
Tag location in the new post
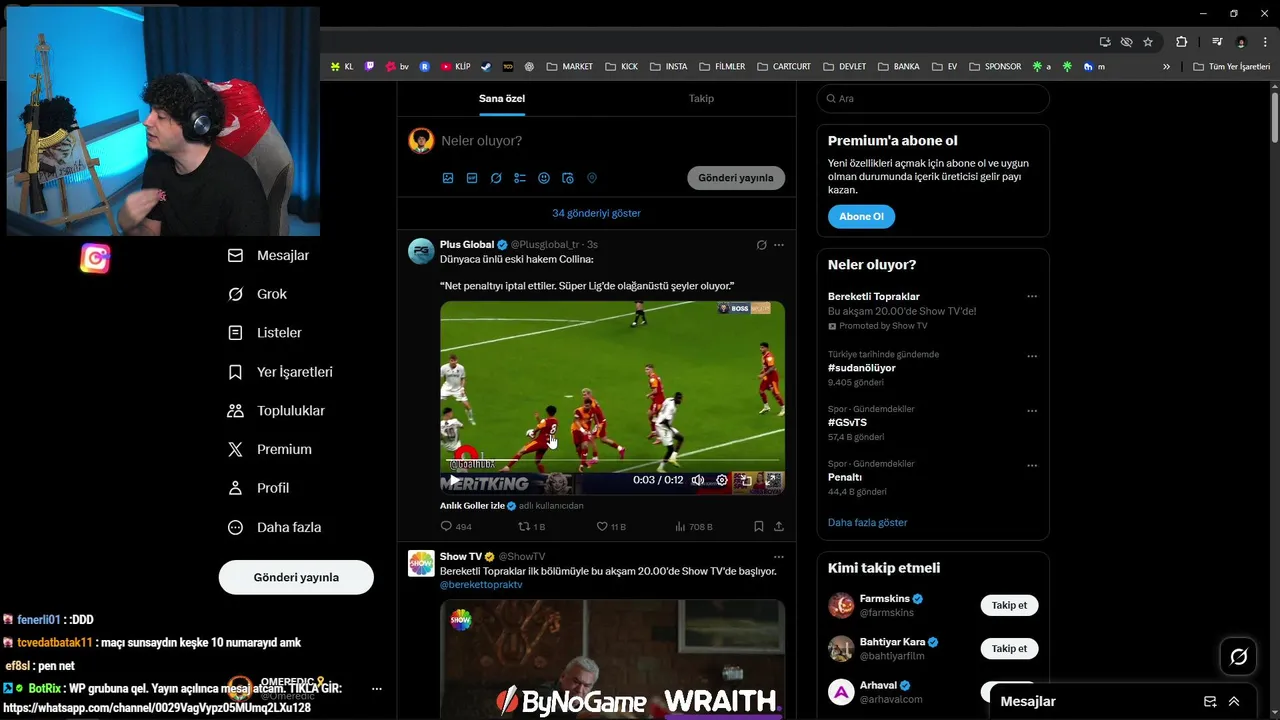click(x=592, y=178)
